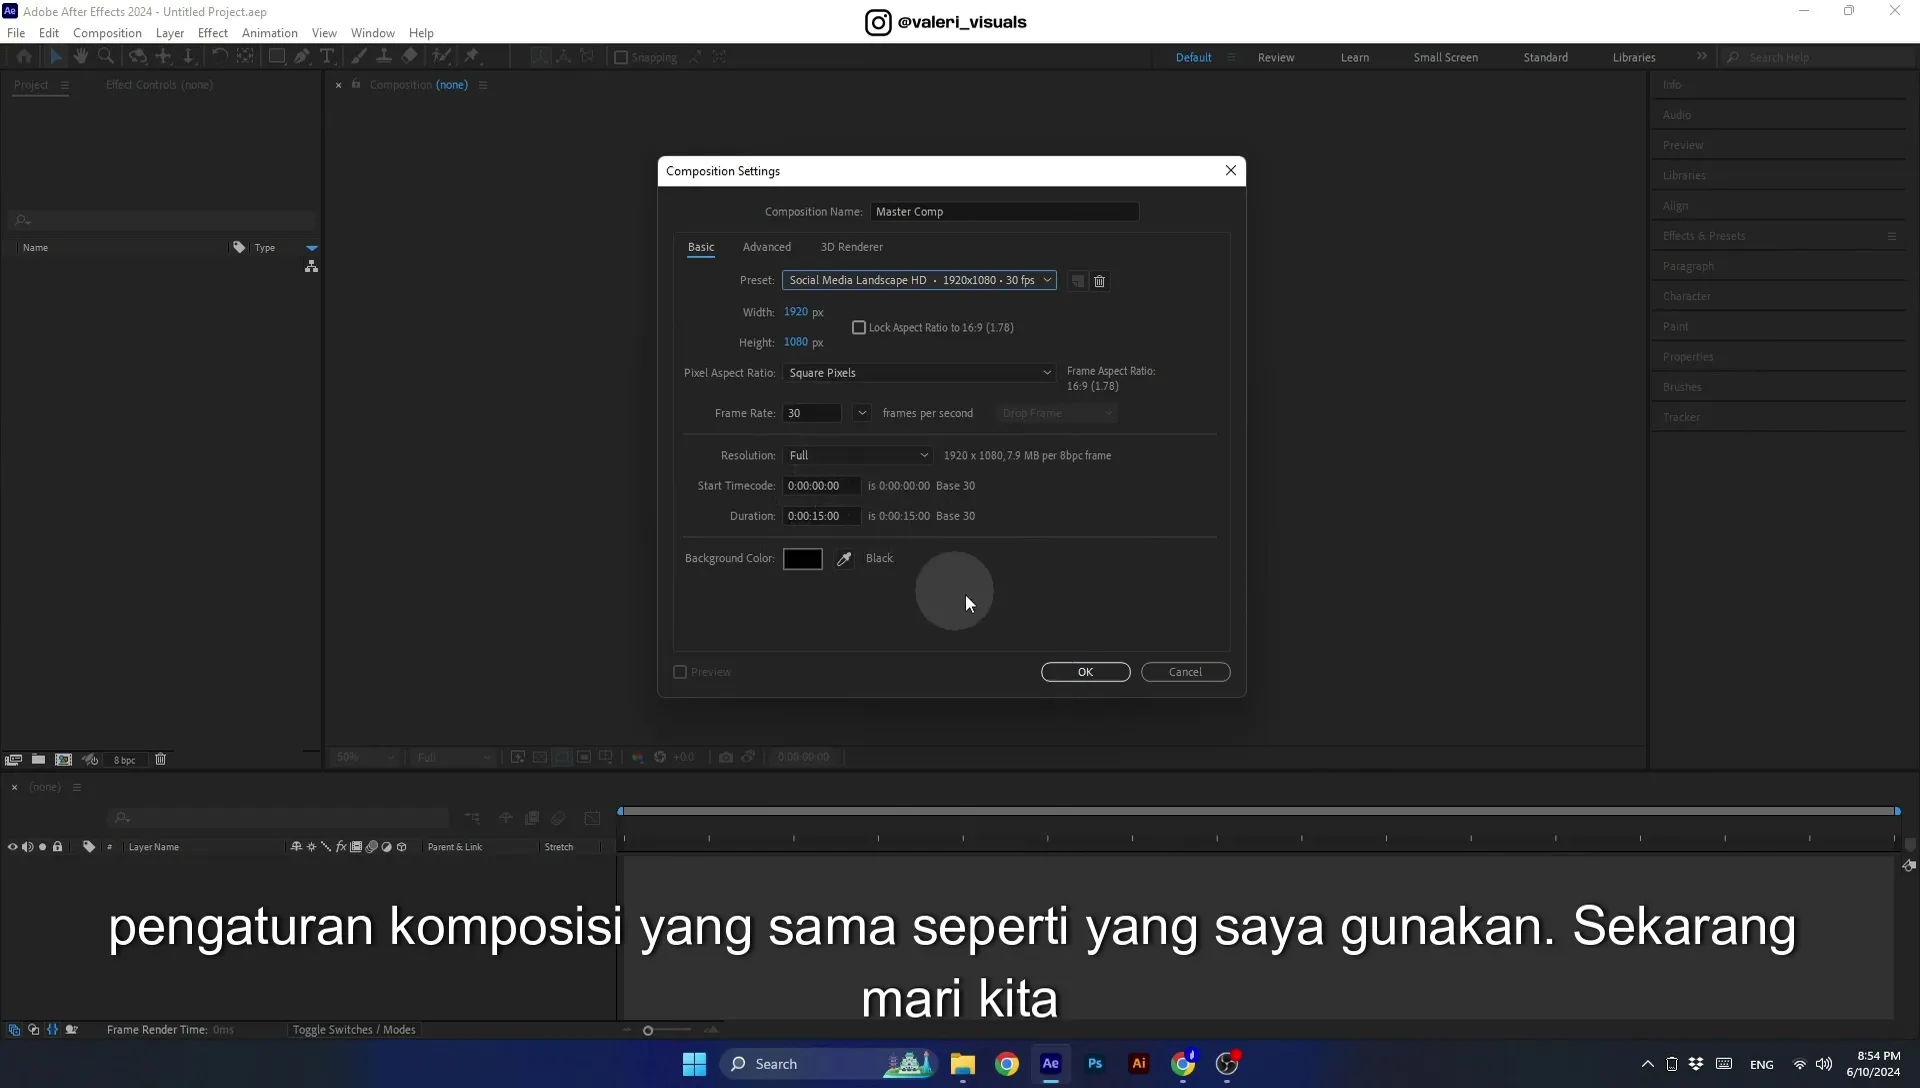Select the Puppet Pin tool
Screen dimensions: 1920x1088
click(472, 57)
